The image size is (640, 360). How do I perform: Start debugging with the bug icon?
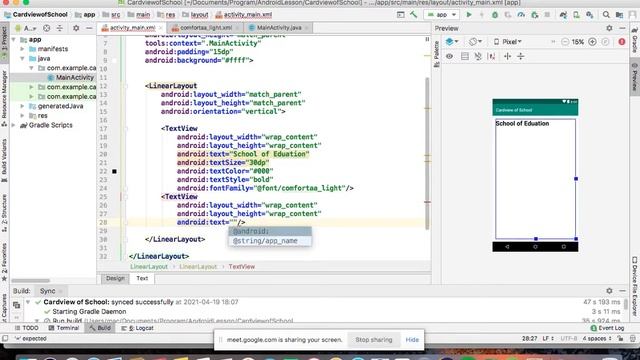[495, 15]
